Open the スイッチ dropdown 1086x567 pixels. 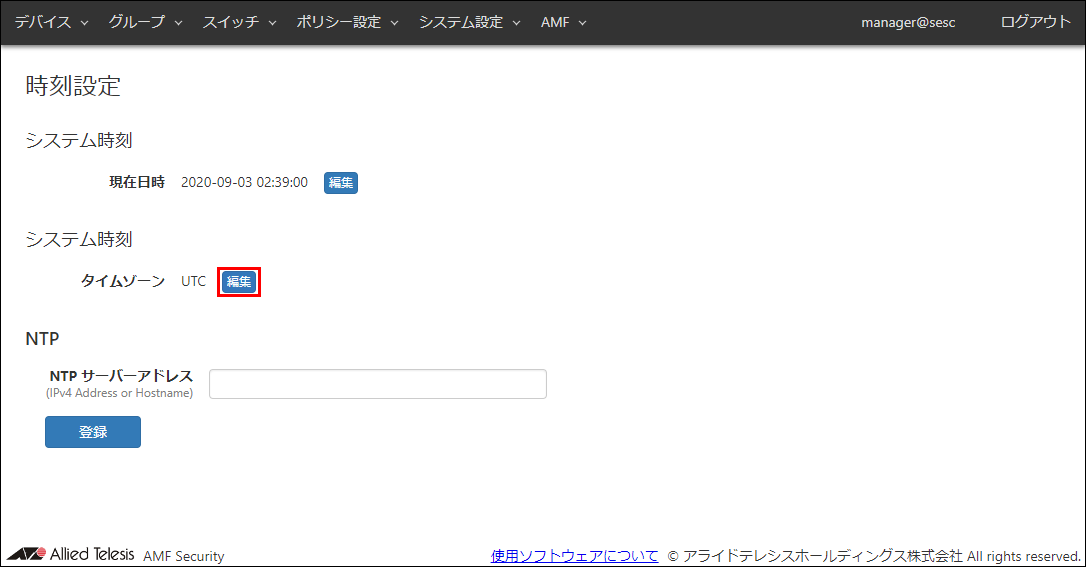tap(239, 22)
